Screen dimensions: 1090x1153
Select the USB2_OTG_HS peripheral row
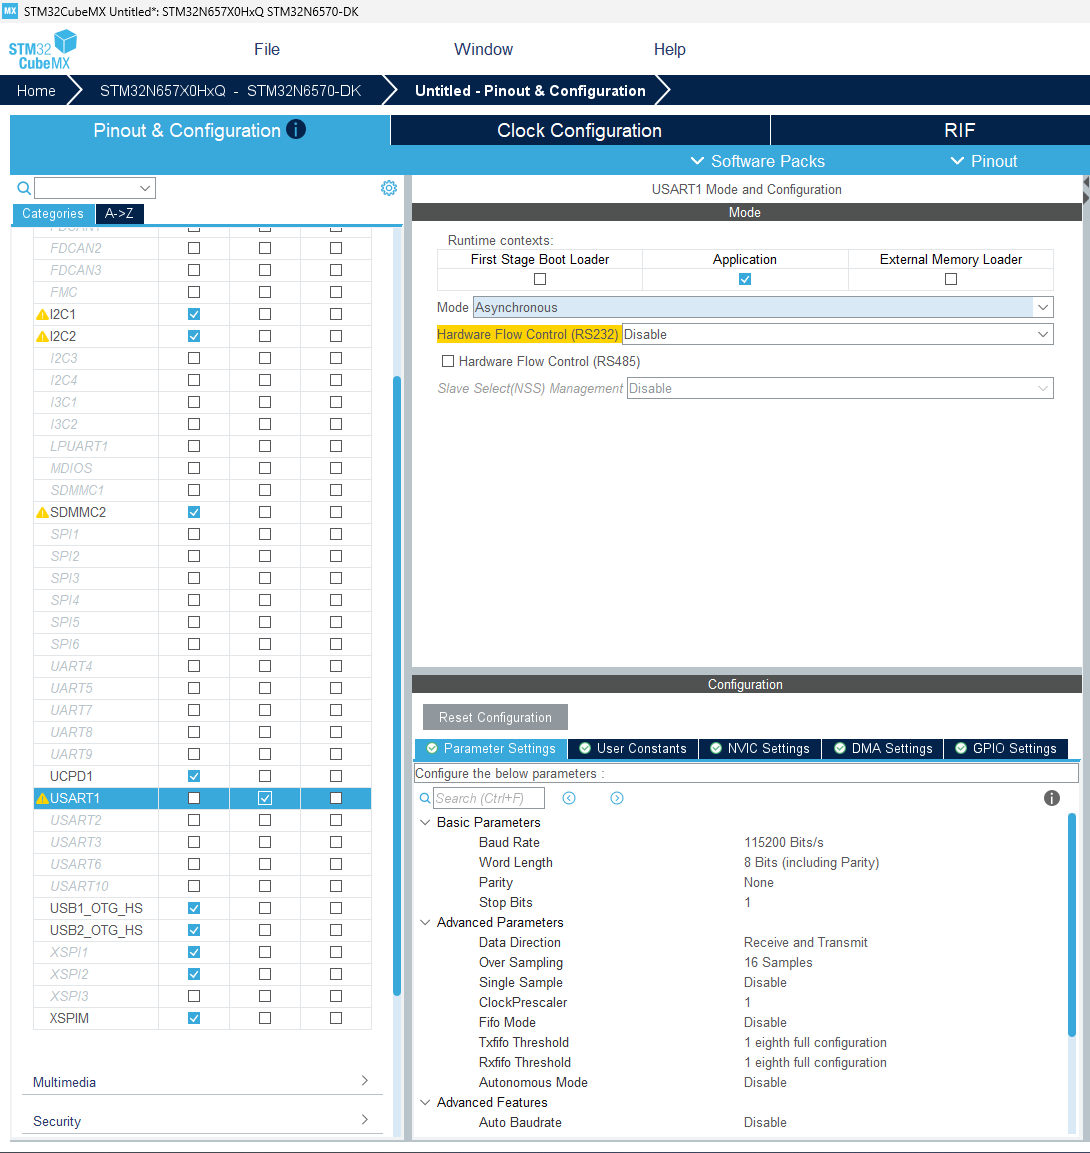pos(202,930)
